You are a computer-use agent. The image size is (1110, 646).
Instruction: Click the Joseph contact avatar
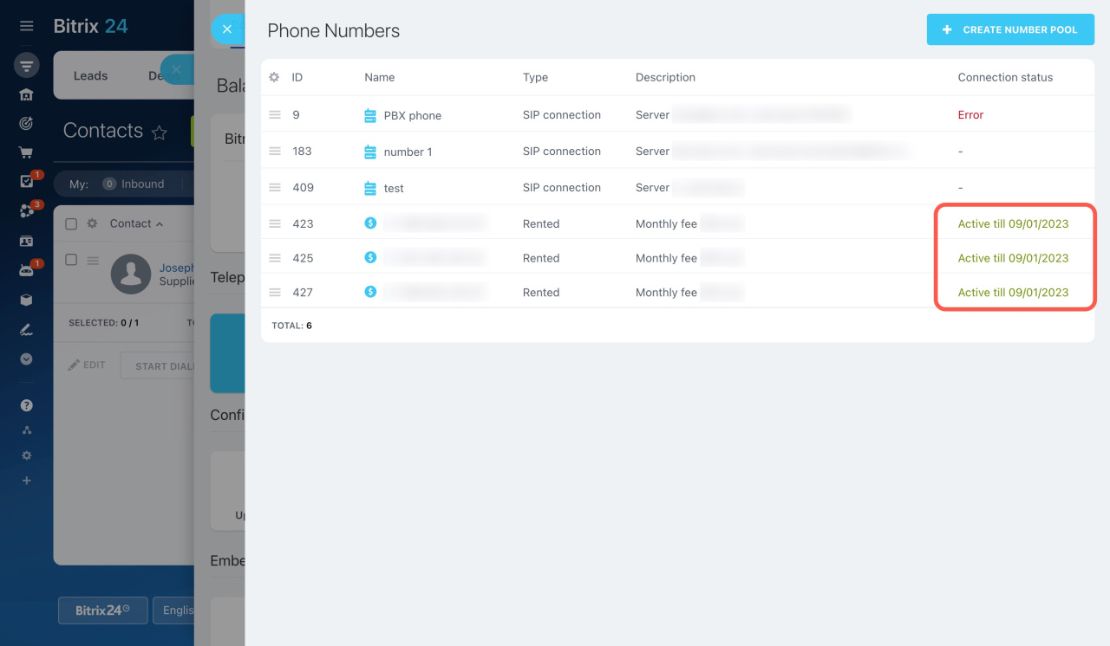tap(131, 274)
